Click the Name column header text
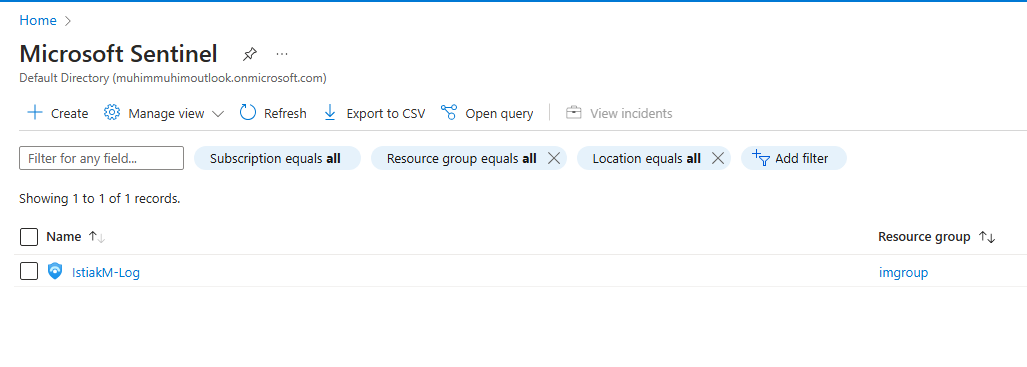The width and height of the screenshot is (1027, 367). [x=64, y=237]
